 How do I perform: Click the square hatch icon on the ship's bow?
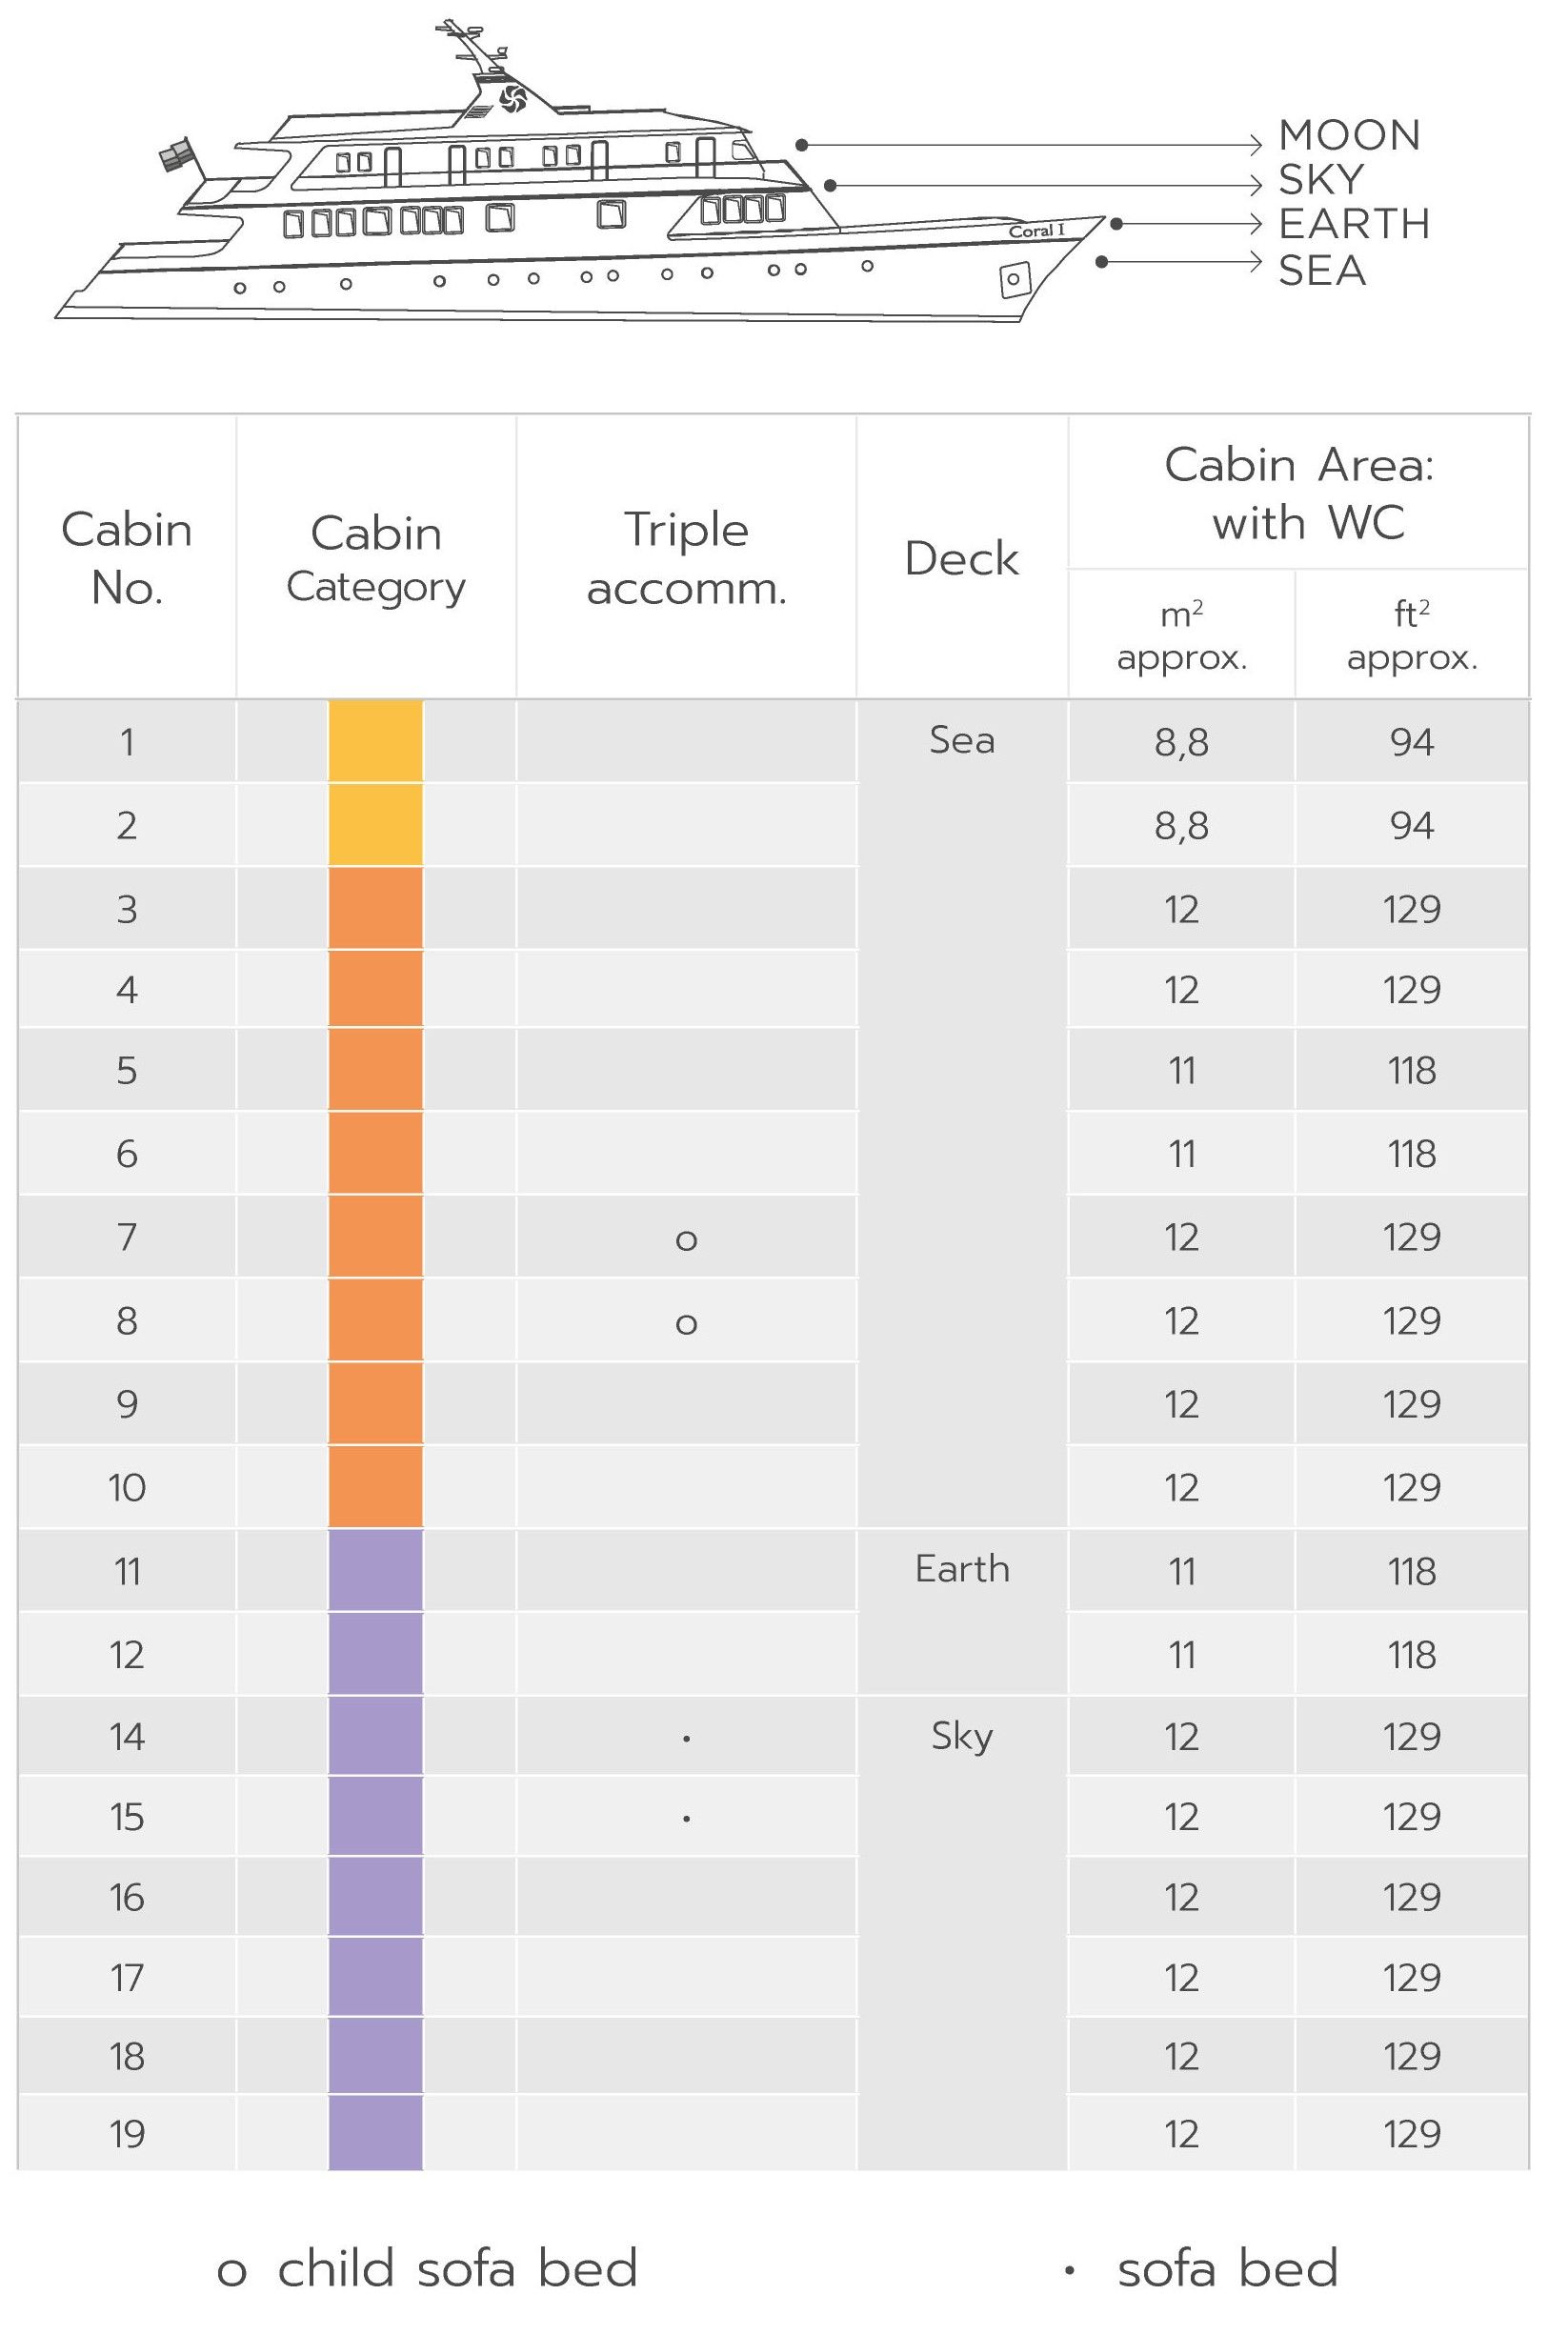click(1014, 280)
